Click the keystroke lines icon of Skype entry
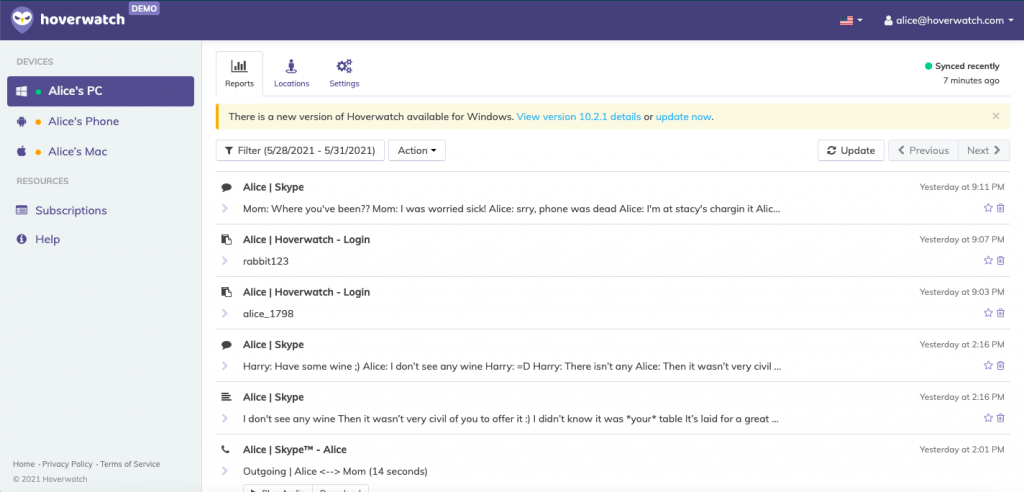Viewport: 1024px width, 492px height. coord(227,397)
